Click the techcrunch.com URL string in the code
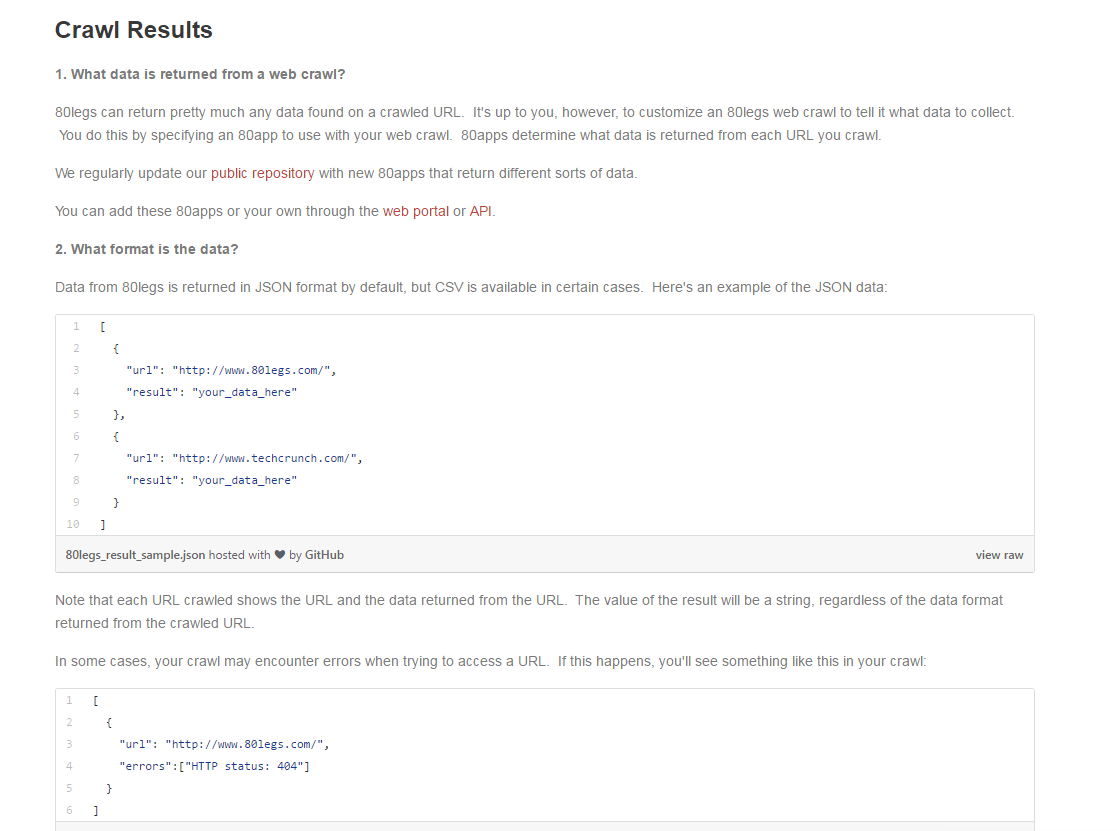 coord(265,458)
